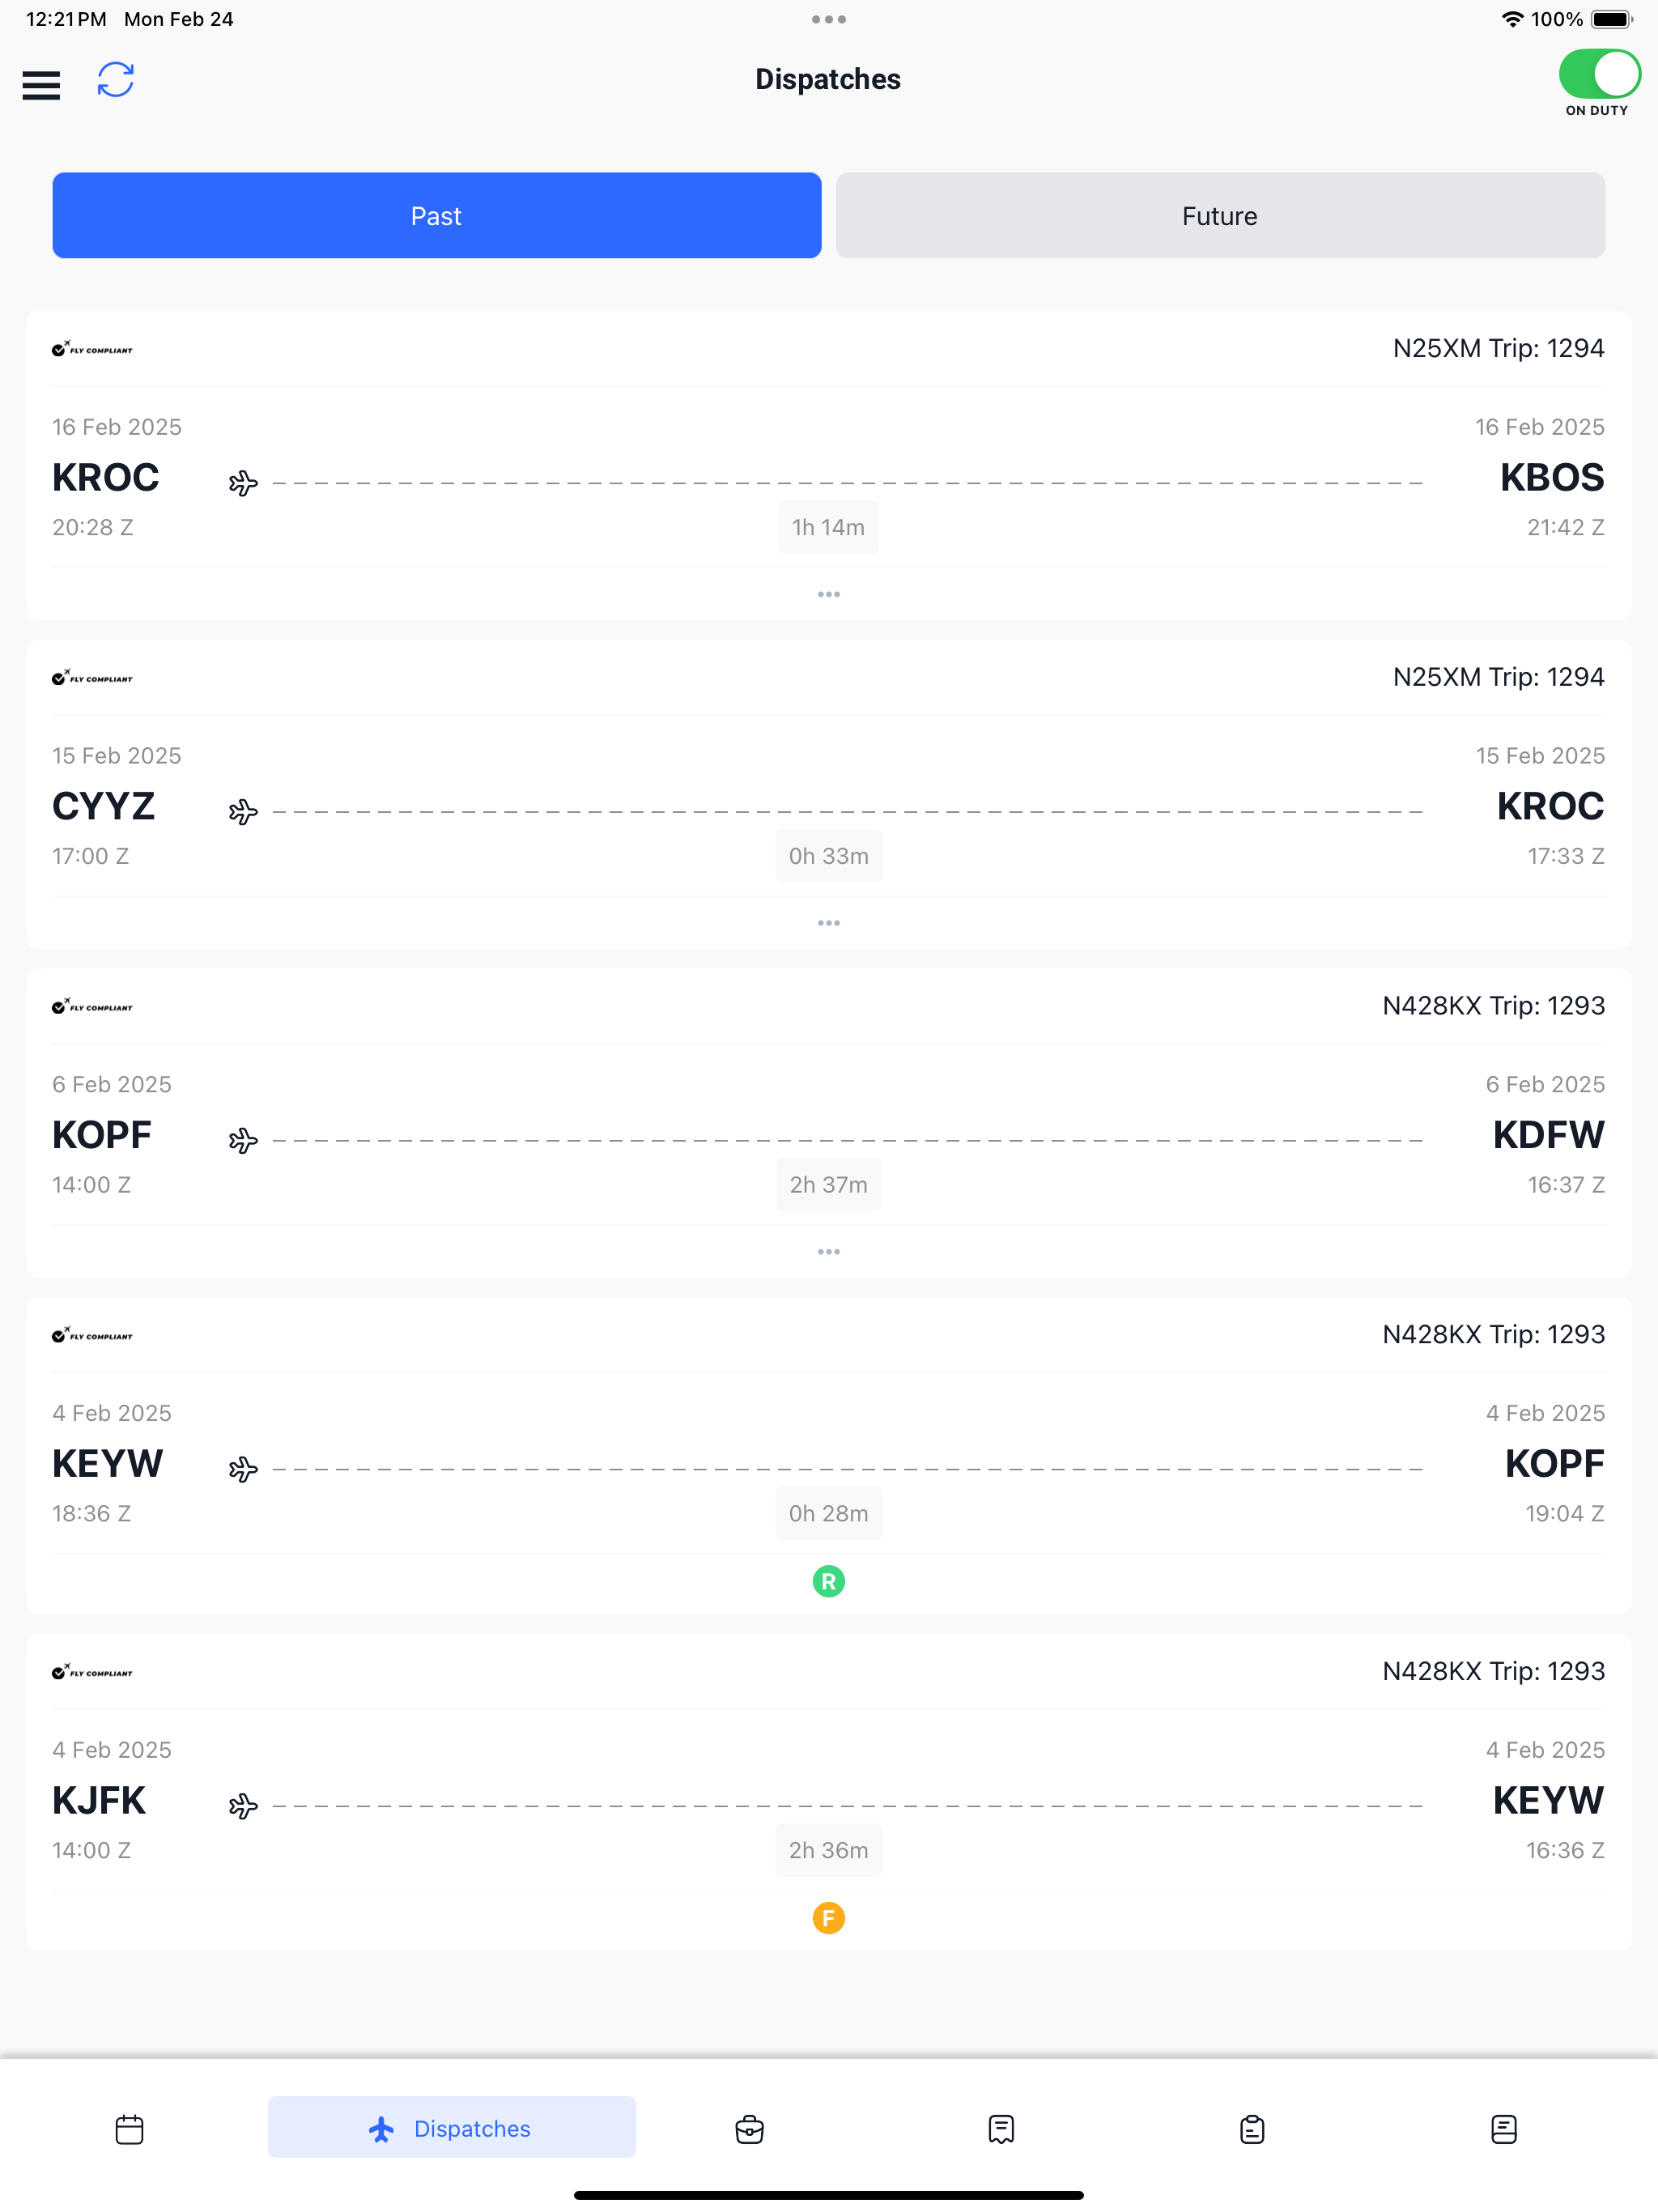The height and width of the screenshot is (2212, 1658).
Task: Open the receipt icon in bottom bar
Action: click(1001, 2129)
